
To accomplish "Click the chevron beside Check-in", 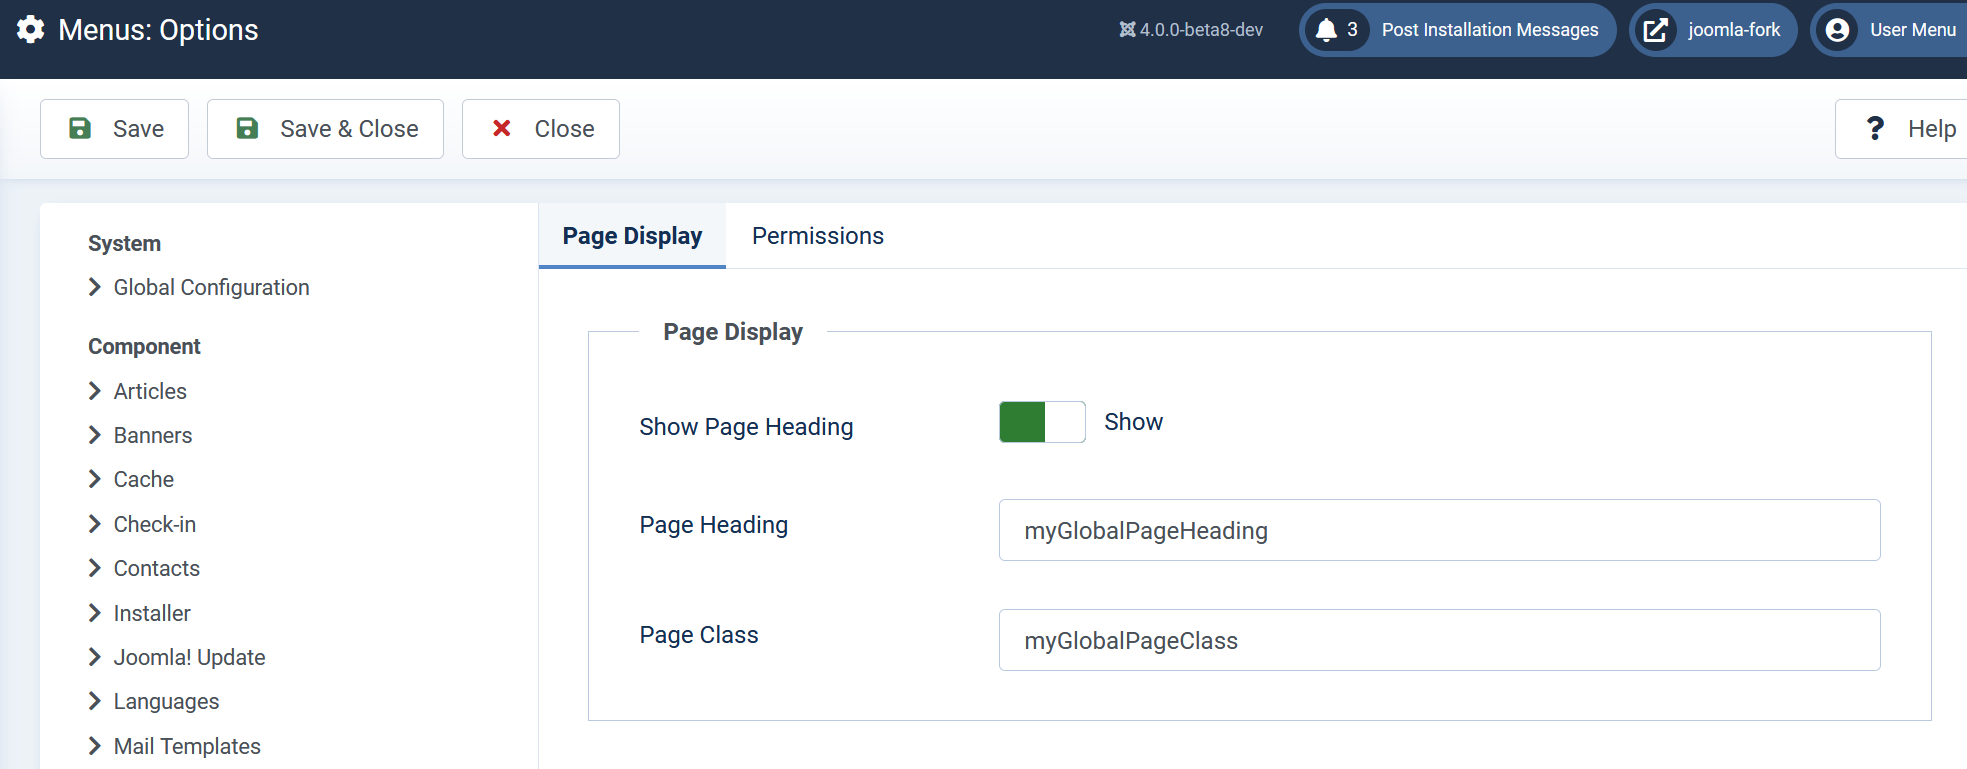I will click(x=95, y=524).
